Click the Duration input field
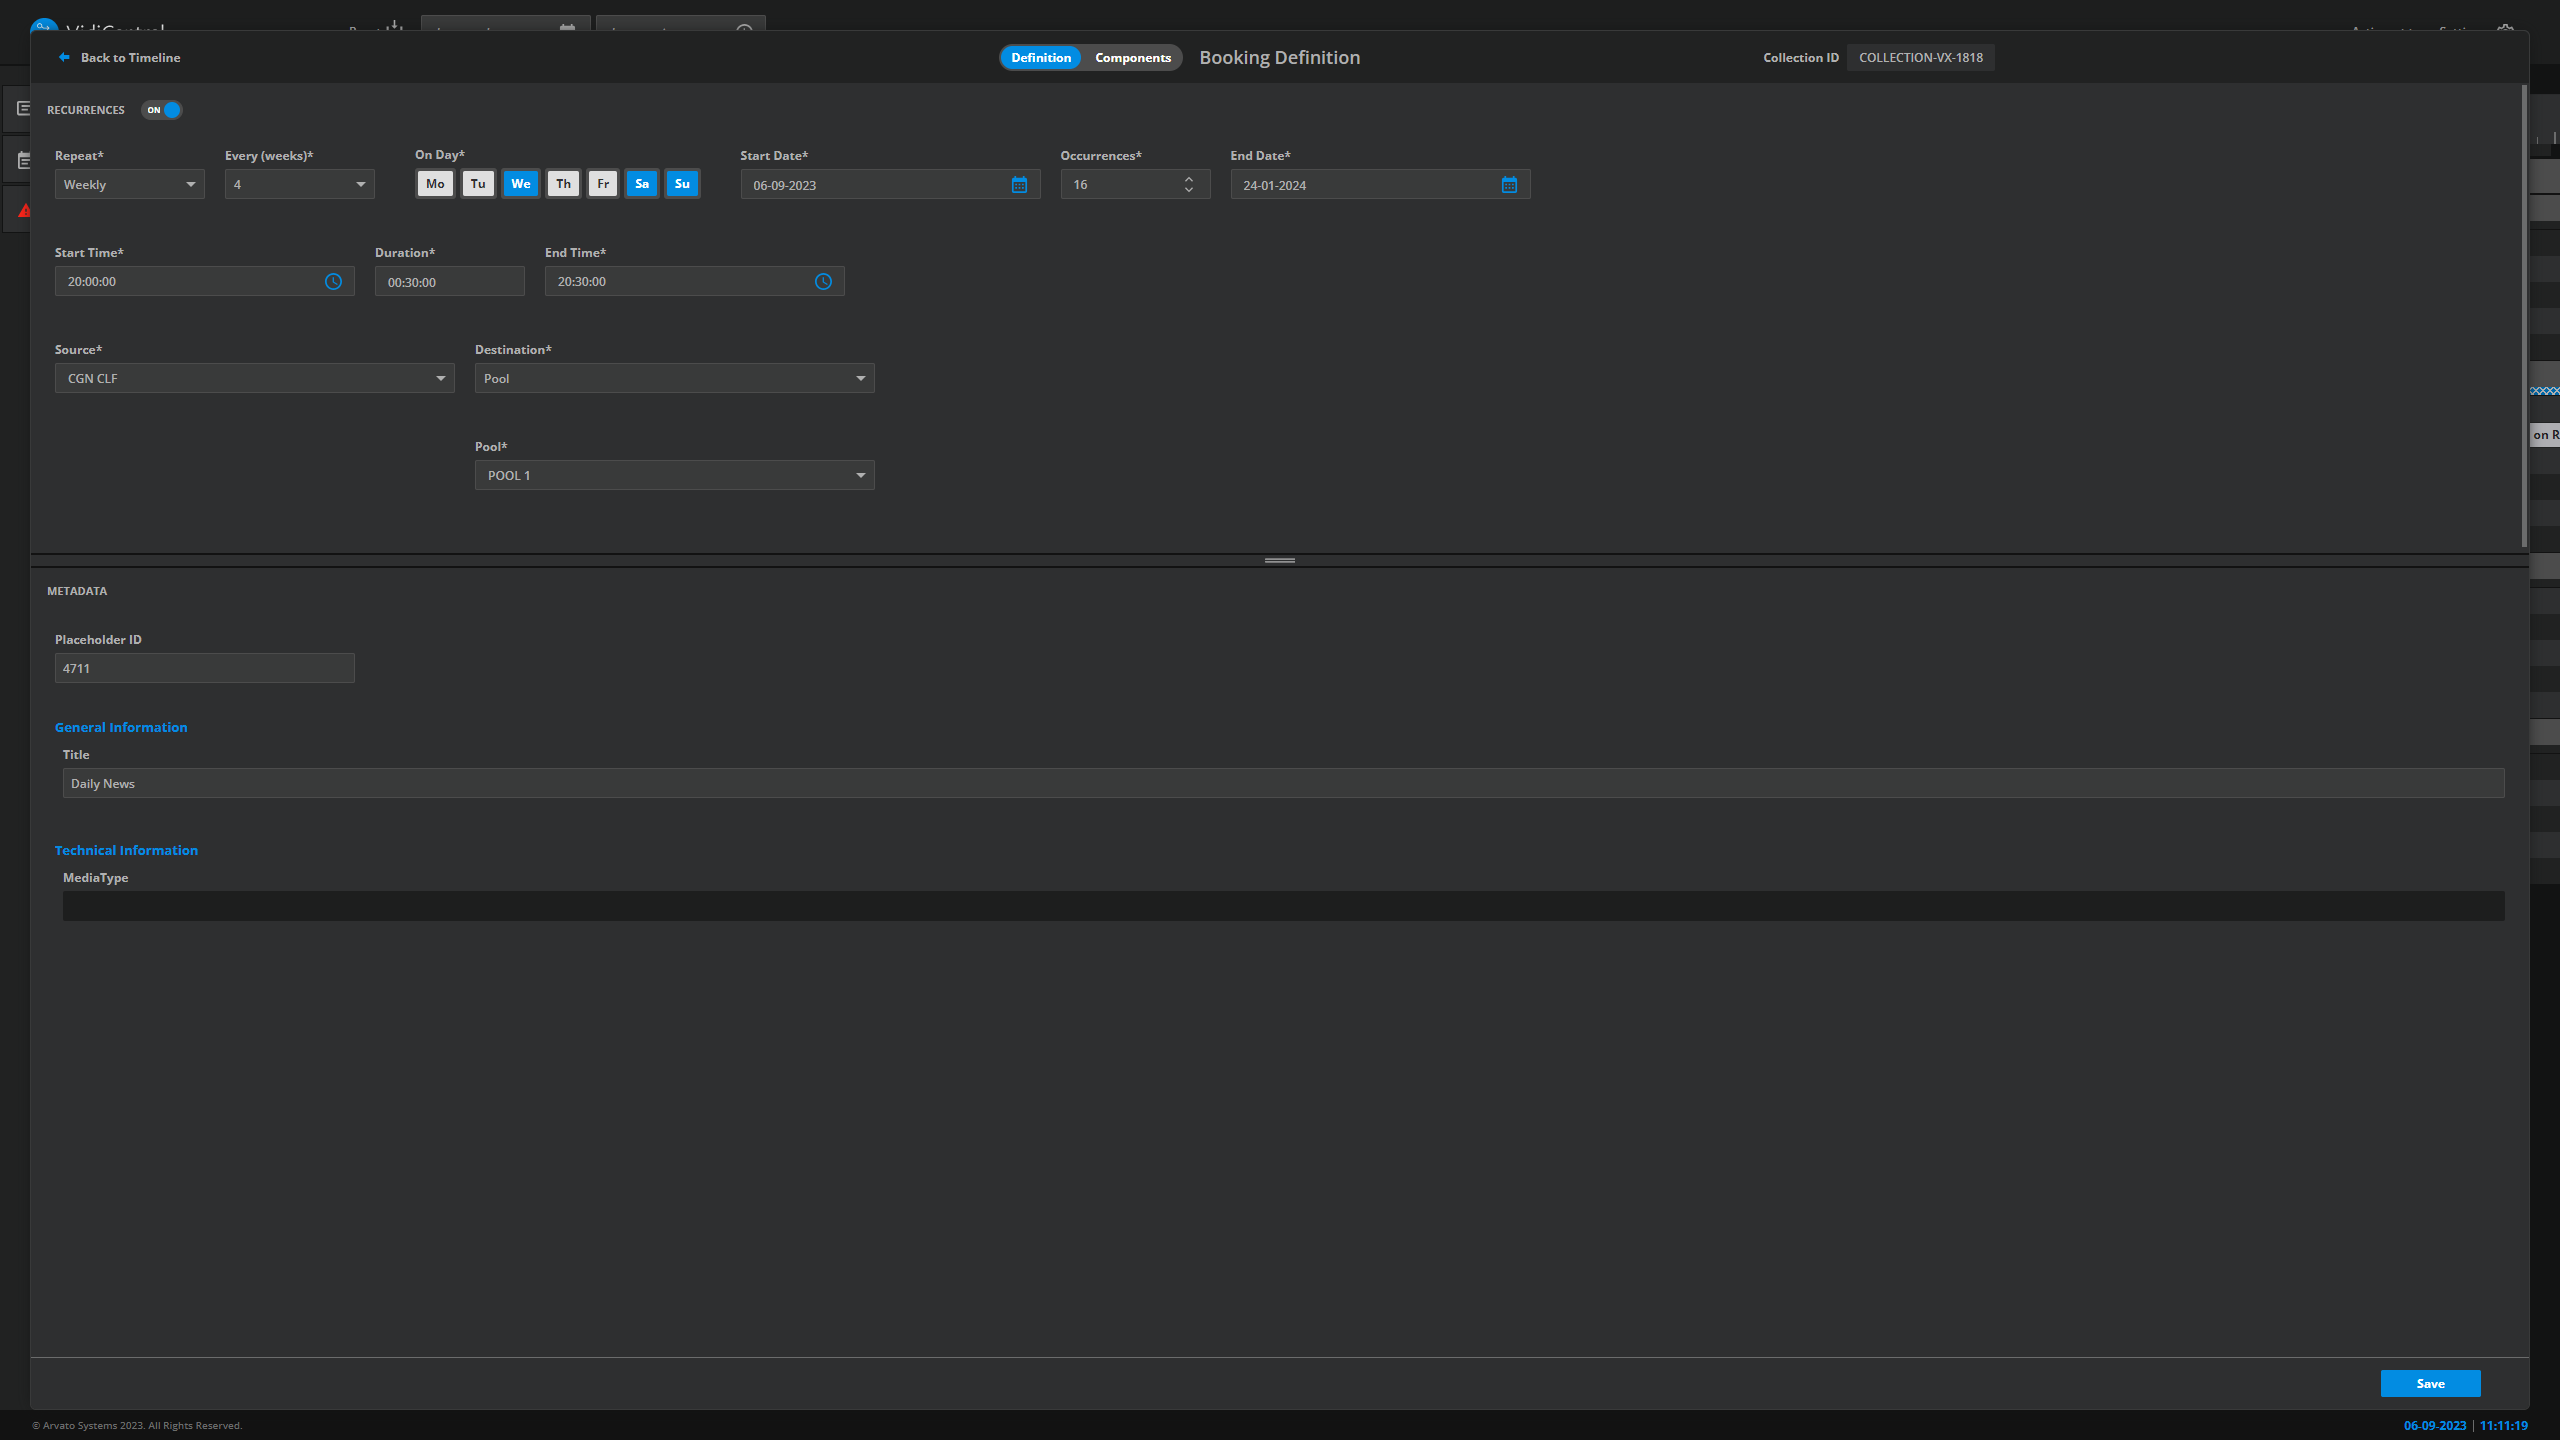Image resolution: width=2560 pixels, height=1440 pixels. tap(450, 282)
